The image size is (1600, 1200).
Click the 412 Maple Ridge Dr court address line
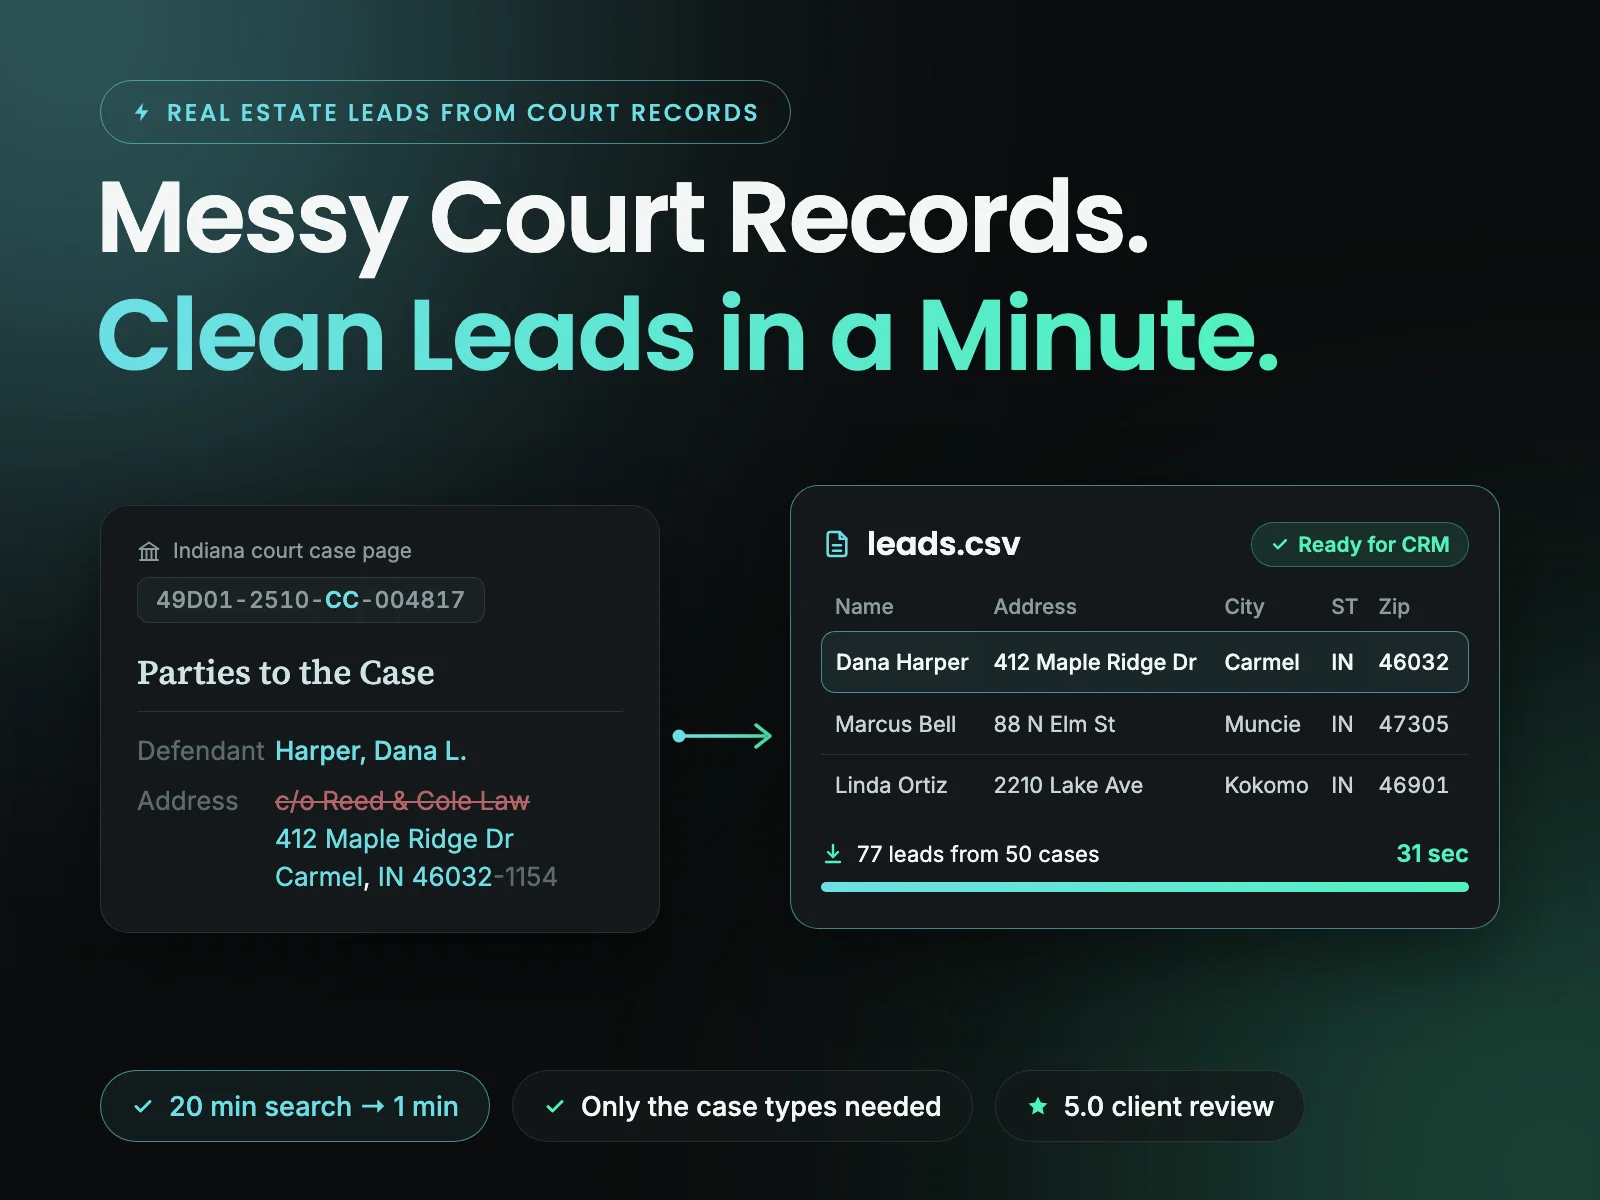pyautogui.click(x=394, y=839)
